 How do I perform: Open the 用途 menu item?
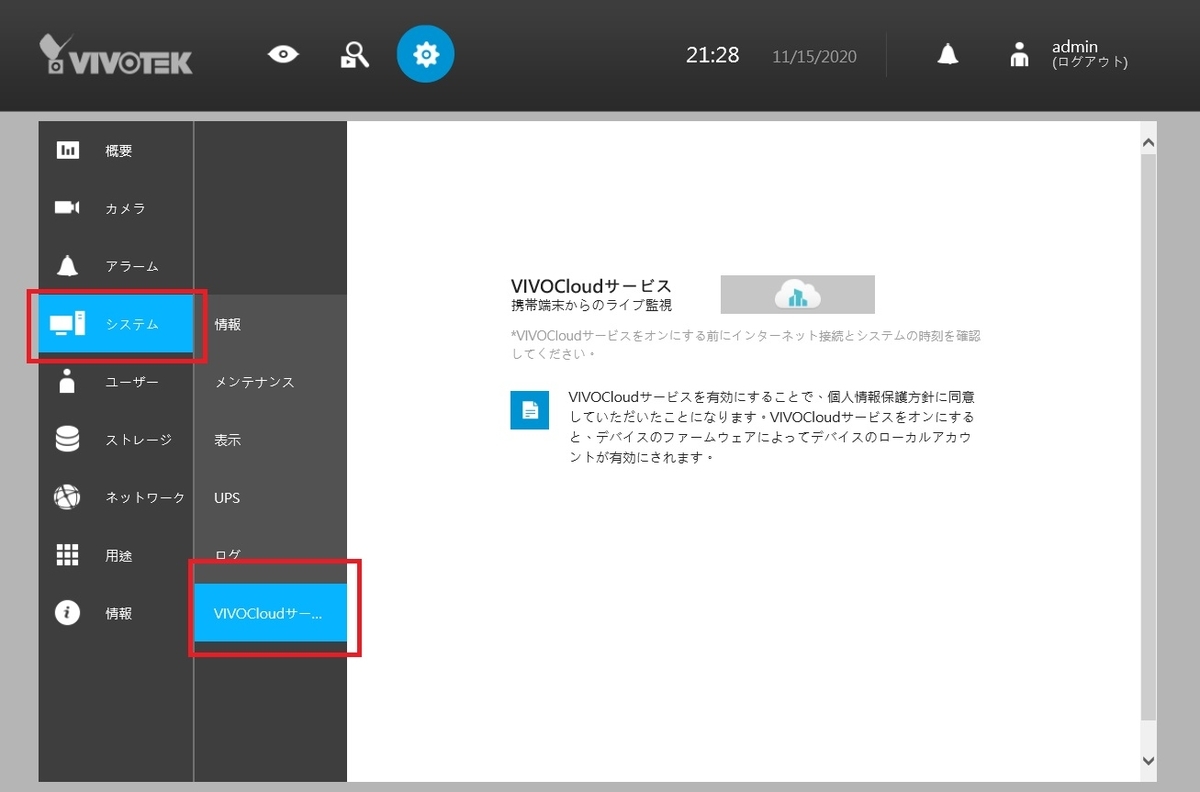[x=116, y=555]
